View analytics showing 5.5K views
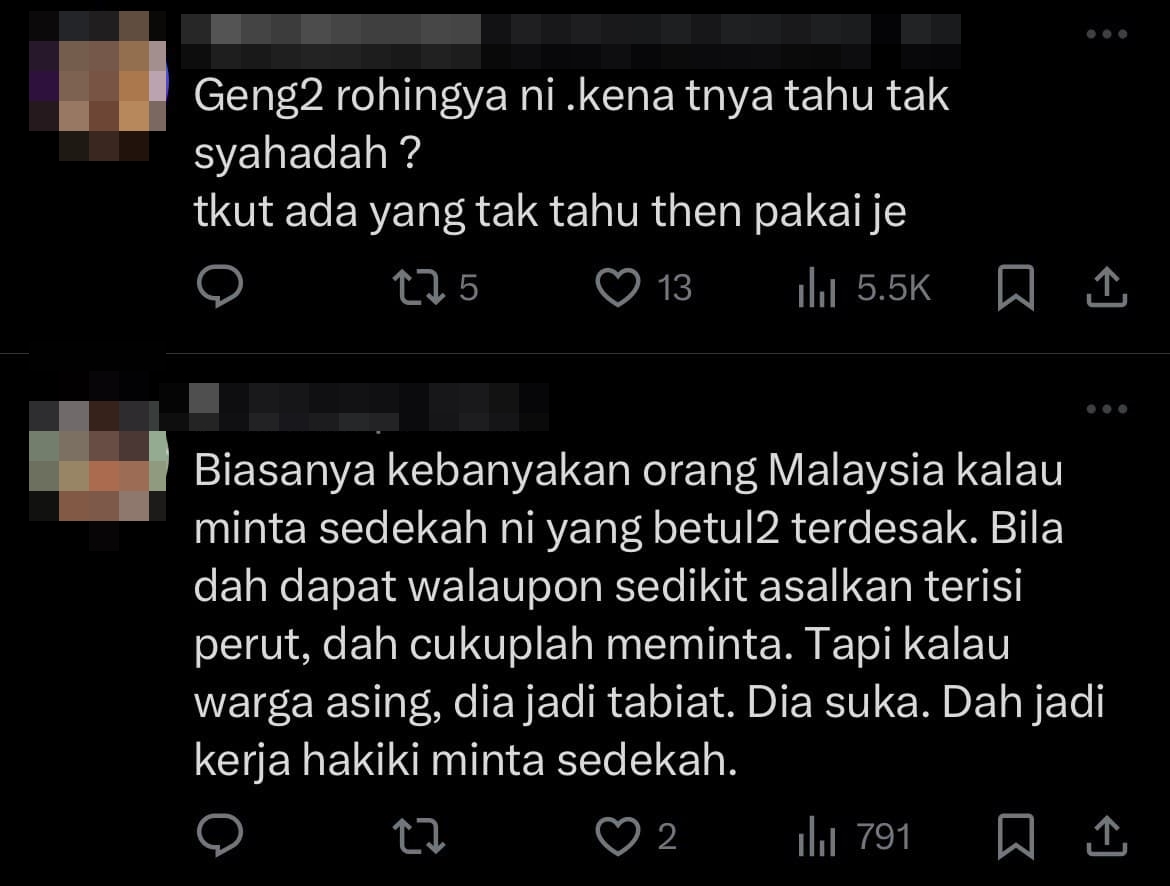The image size is (1170, 886). click(864, 288)
